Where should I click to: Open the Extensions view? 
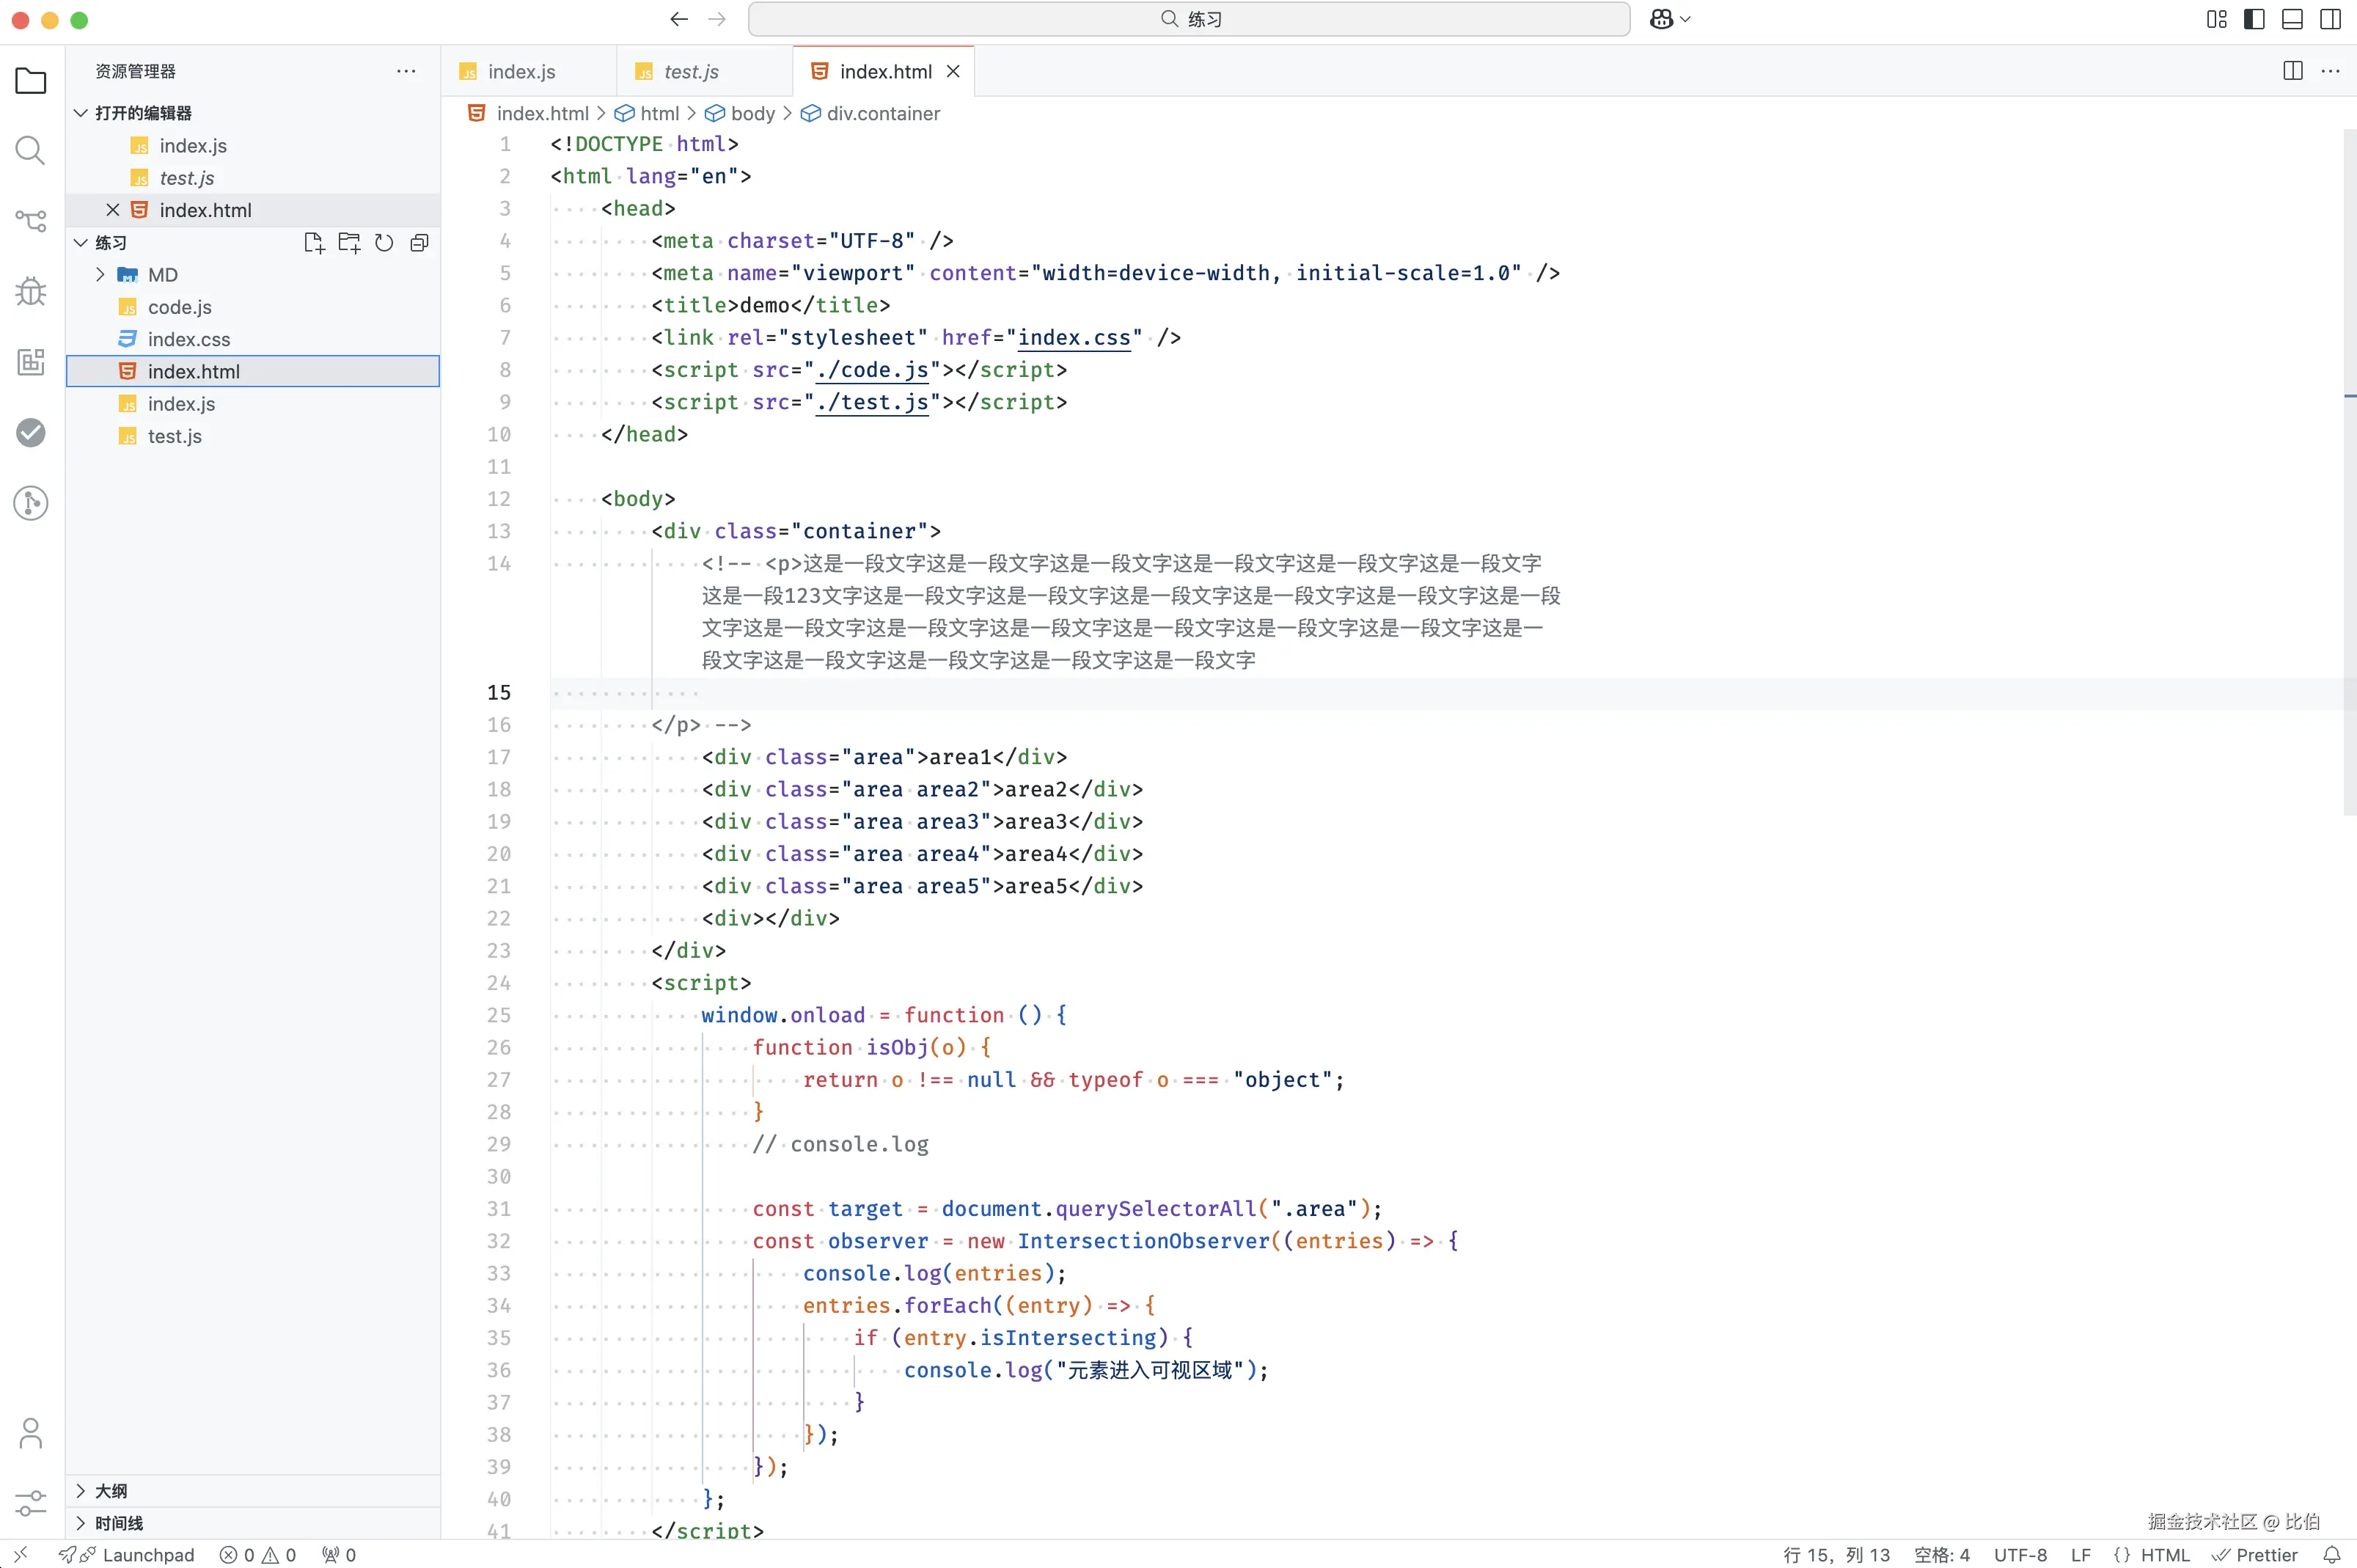(31, 361)
